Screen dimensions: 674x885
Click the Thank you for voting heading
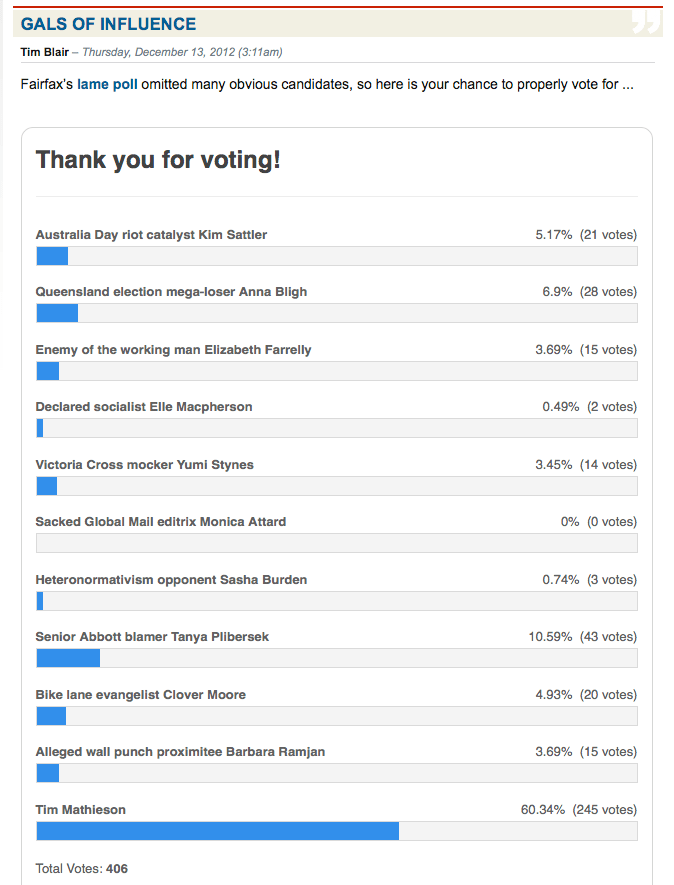[x=158, y=160]
